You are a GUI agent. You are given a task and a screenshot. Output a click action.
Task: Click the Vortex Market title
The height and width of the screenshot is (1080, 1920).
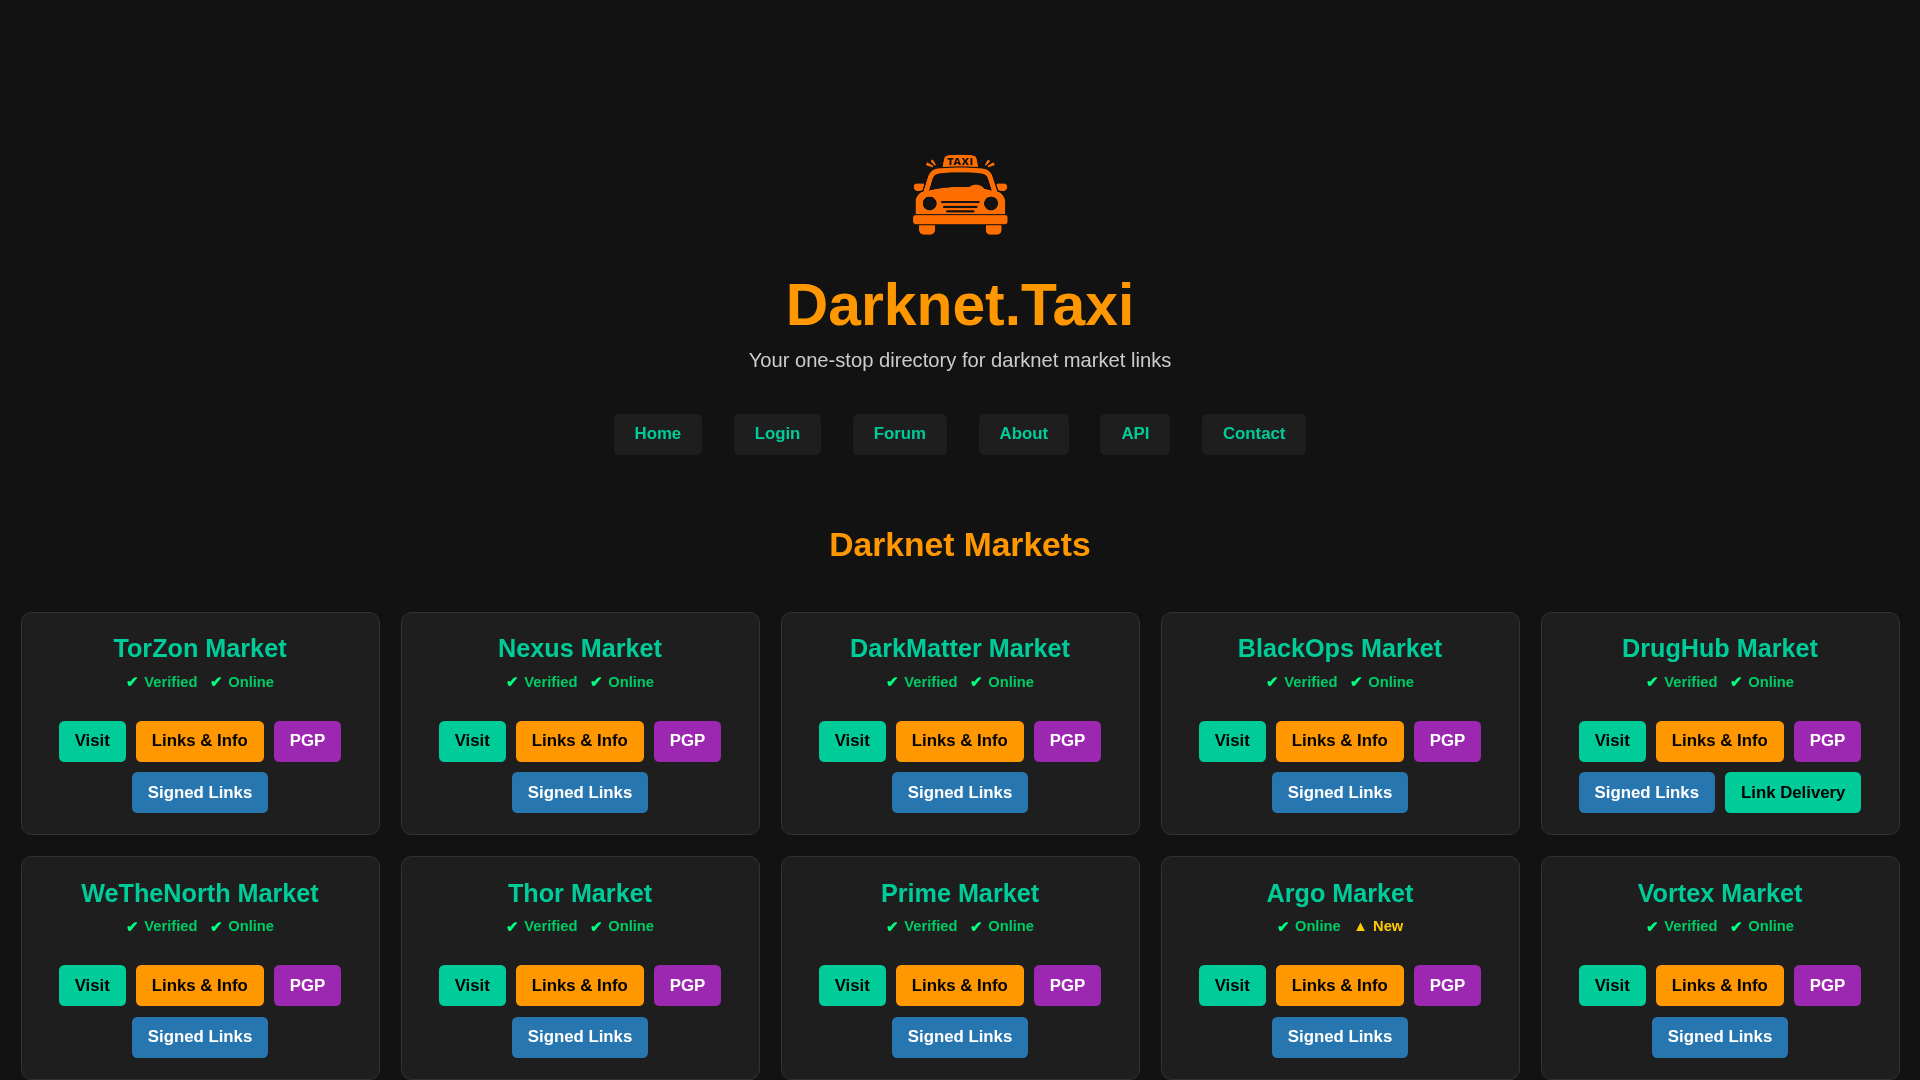(1720, 893)
